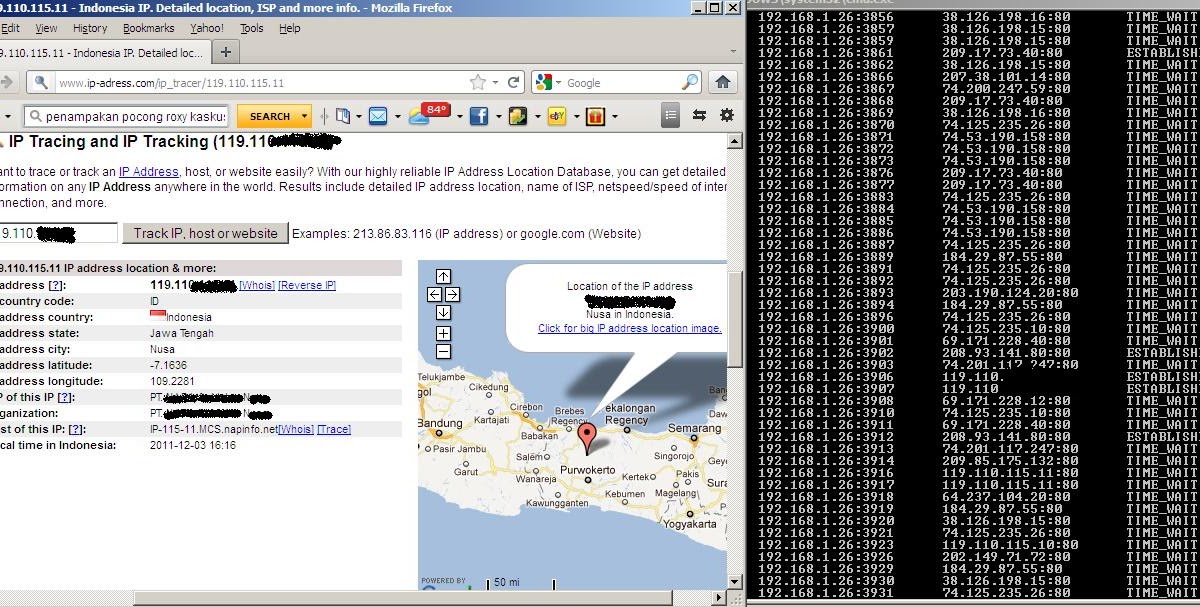Click the [Reverse IP] link

307,285
